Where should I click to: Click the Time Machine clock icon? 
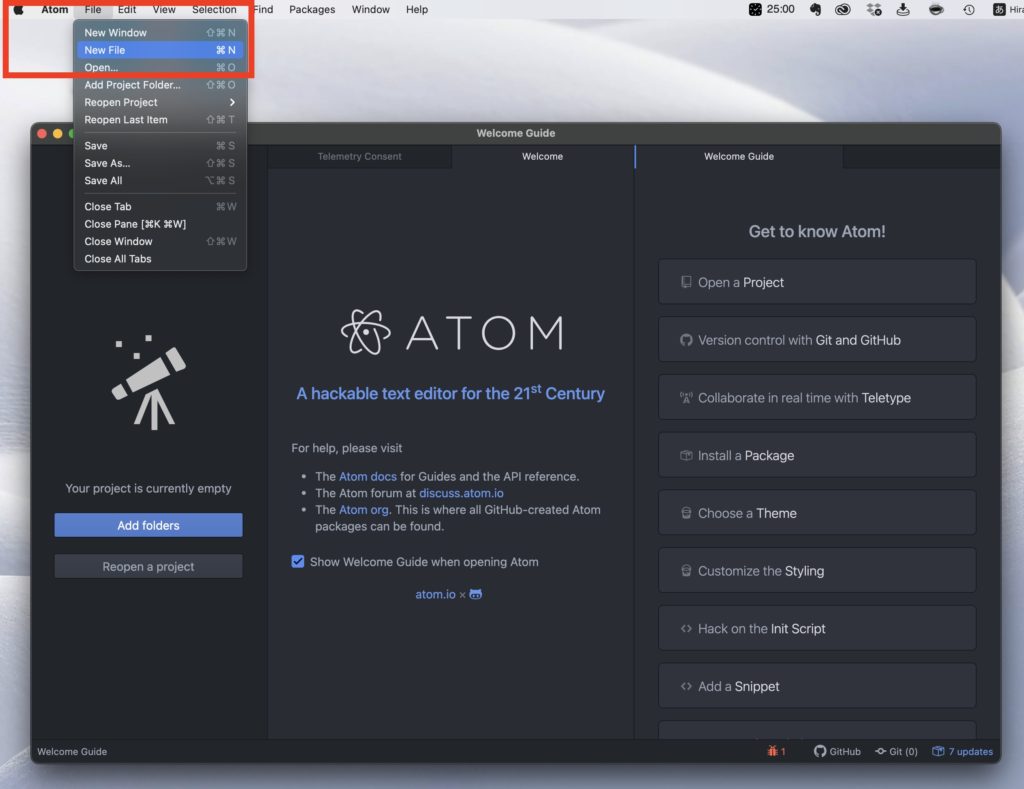tap(968, 9)
